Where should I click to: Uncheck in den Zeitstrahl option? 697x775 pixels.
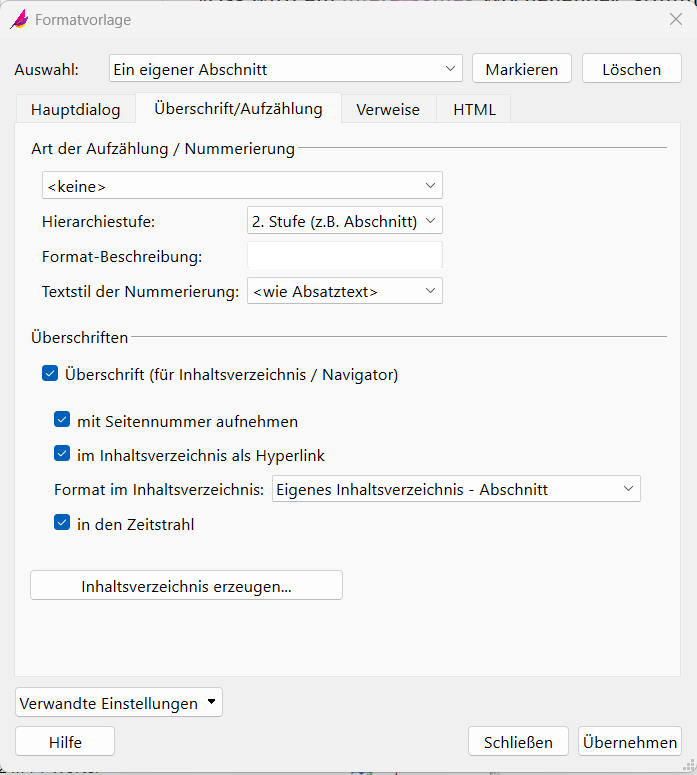coord(63,523)
